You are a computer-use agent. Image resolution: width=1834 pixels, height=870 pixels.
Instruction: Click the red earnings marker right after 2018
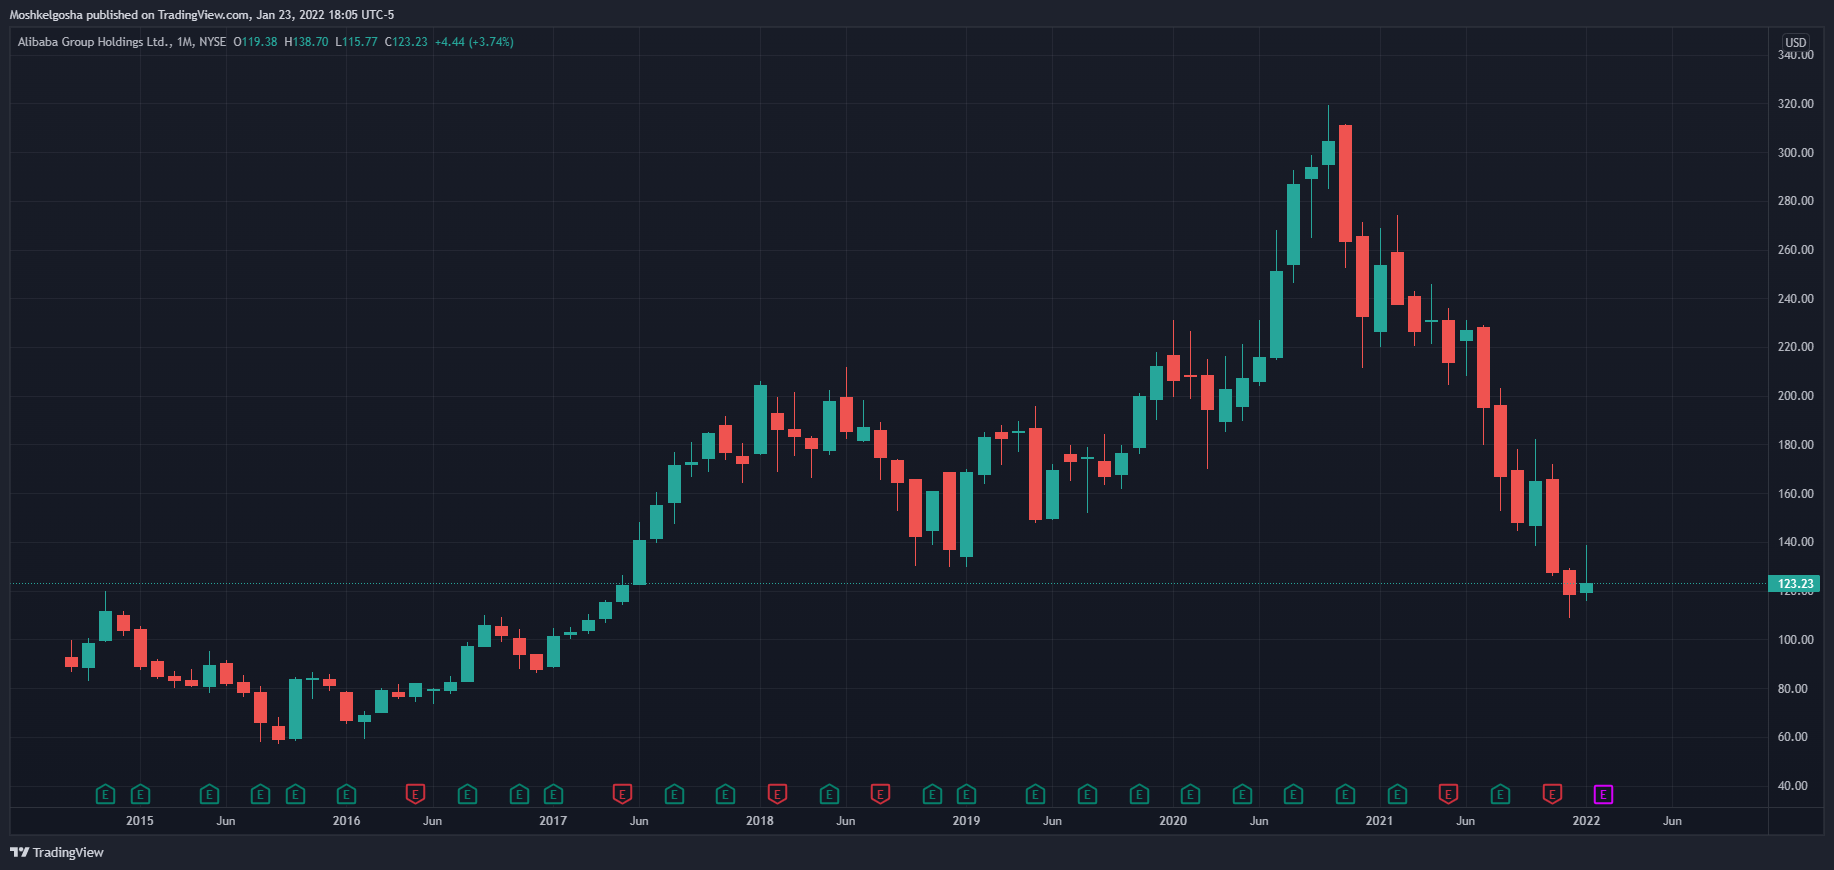777,795
